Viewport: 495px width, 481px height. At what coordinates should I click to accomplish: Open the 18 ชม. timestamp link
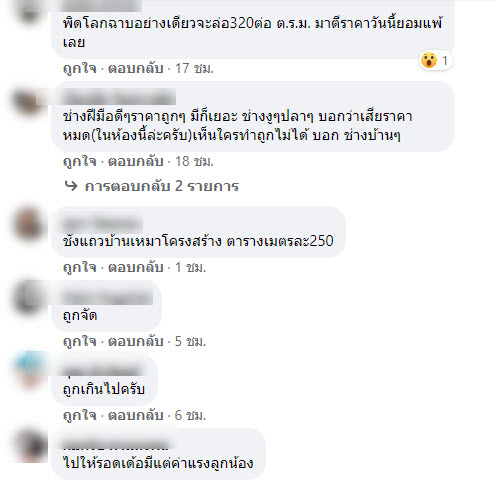tap(194, 161)
